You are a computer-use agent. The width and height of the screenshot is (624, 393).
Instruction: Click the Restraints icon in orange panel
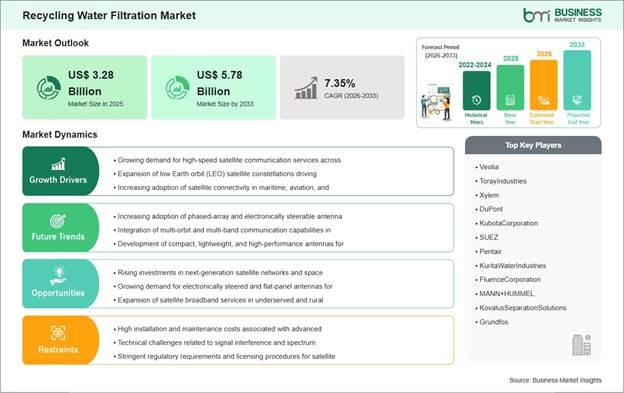pyautogui.click(x=58, y=333)
